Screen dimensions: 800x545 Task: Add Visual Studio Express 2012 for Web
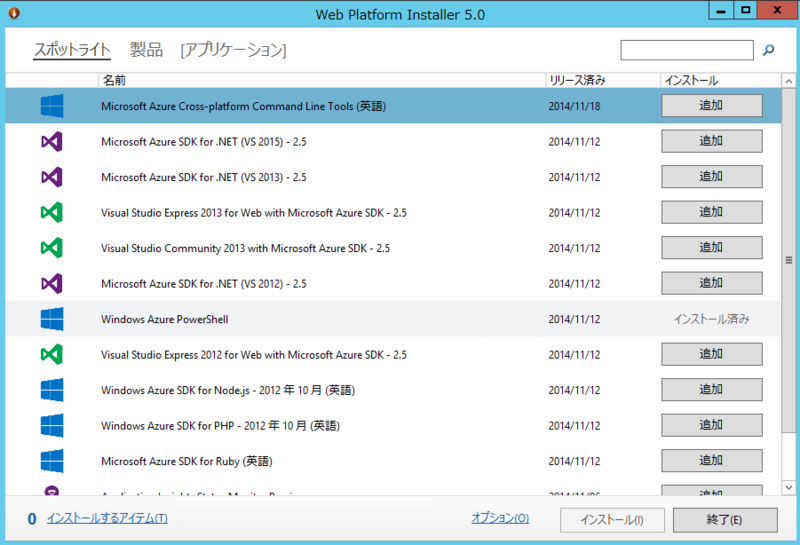click(712, 354)
